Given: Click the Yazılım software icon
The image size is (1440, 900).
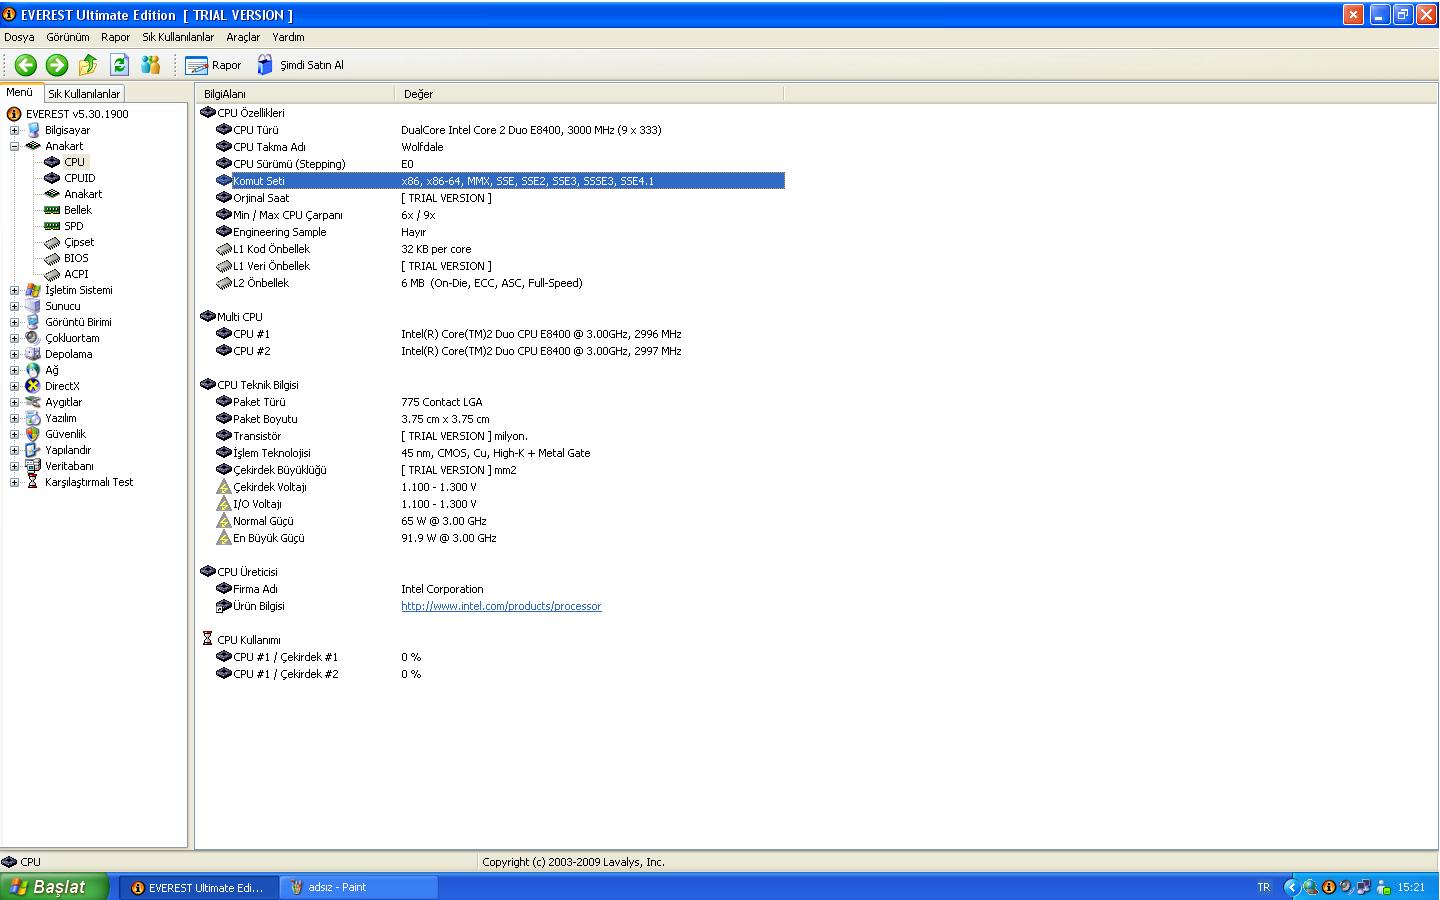Looking at the screenshot, I should click(33, 418).
